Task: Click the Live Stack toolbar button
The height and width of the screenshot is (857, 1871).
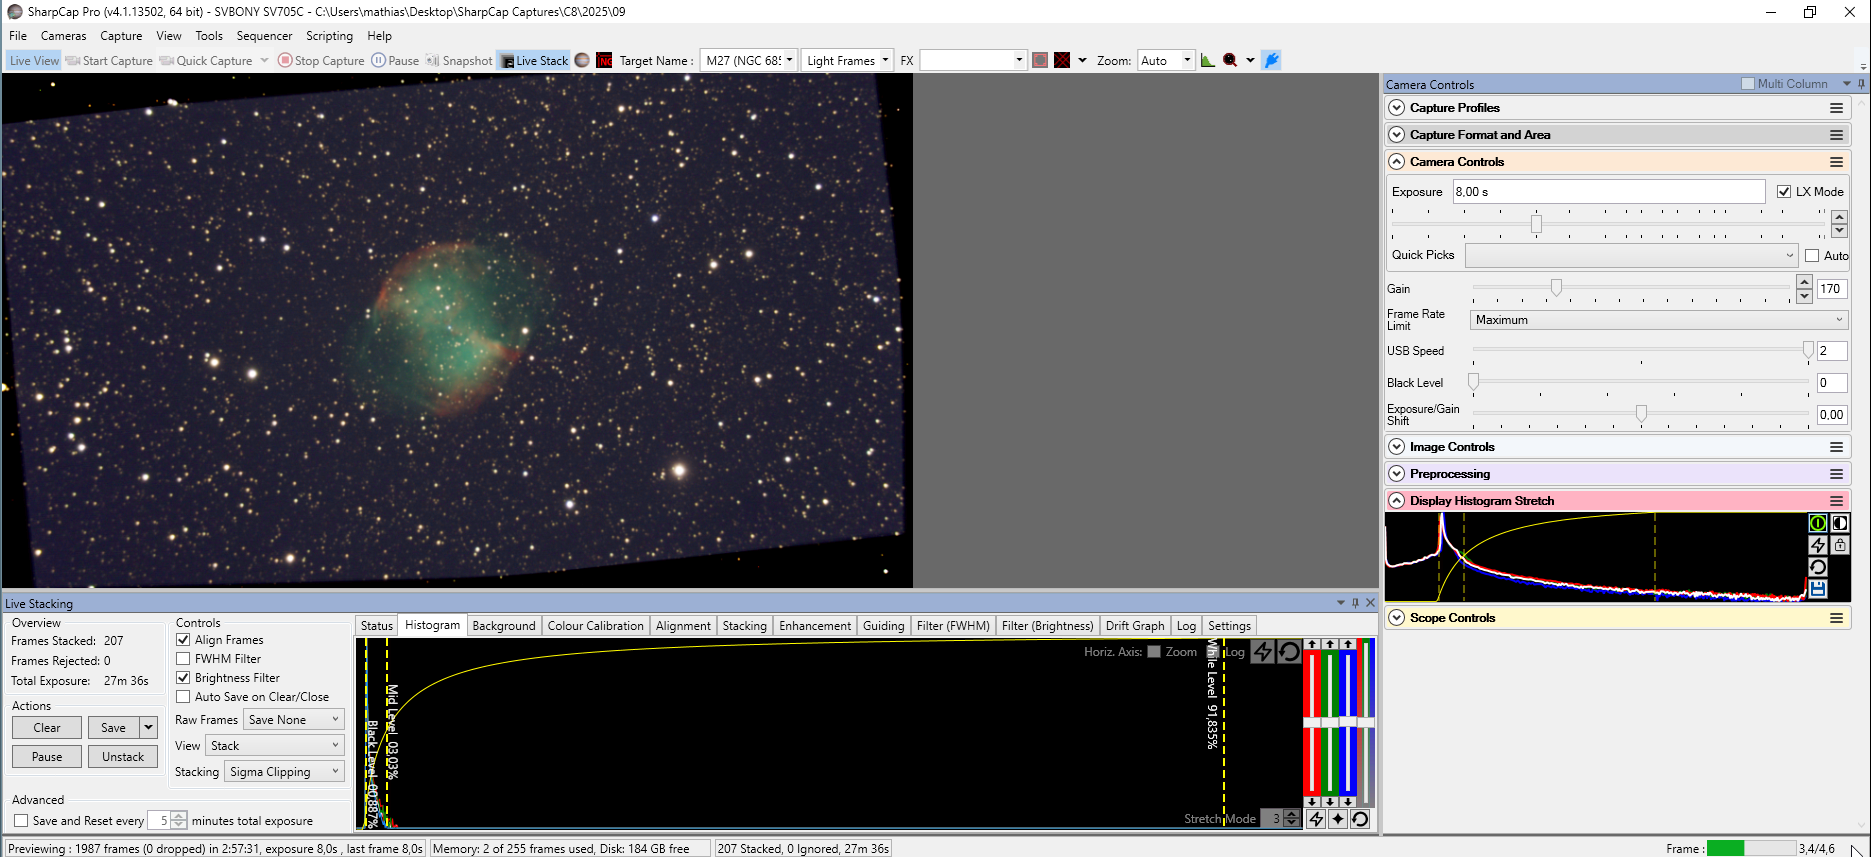Action: tap(534, 60)
